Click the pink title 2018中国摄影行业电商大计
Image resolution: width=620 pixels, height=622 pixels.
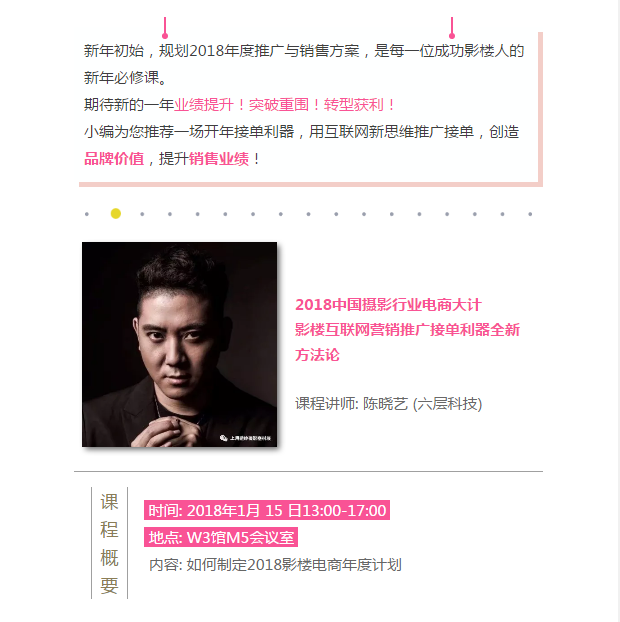click(388, 305)
